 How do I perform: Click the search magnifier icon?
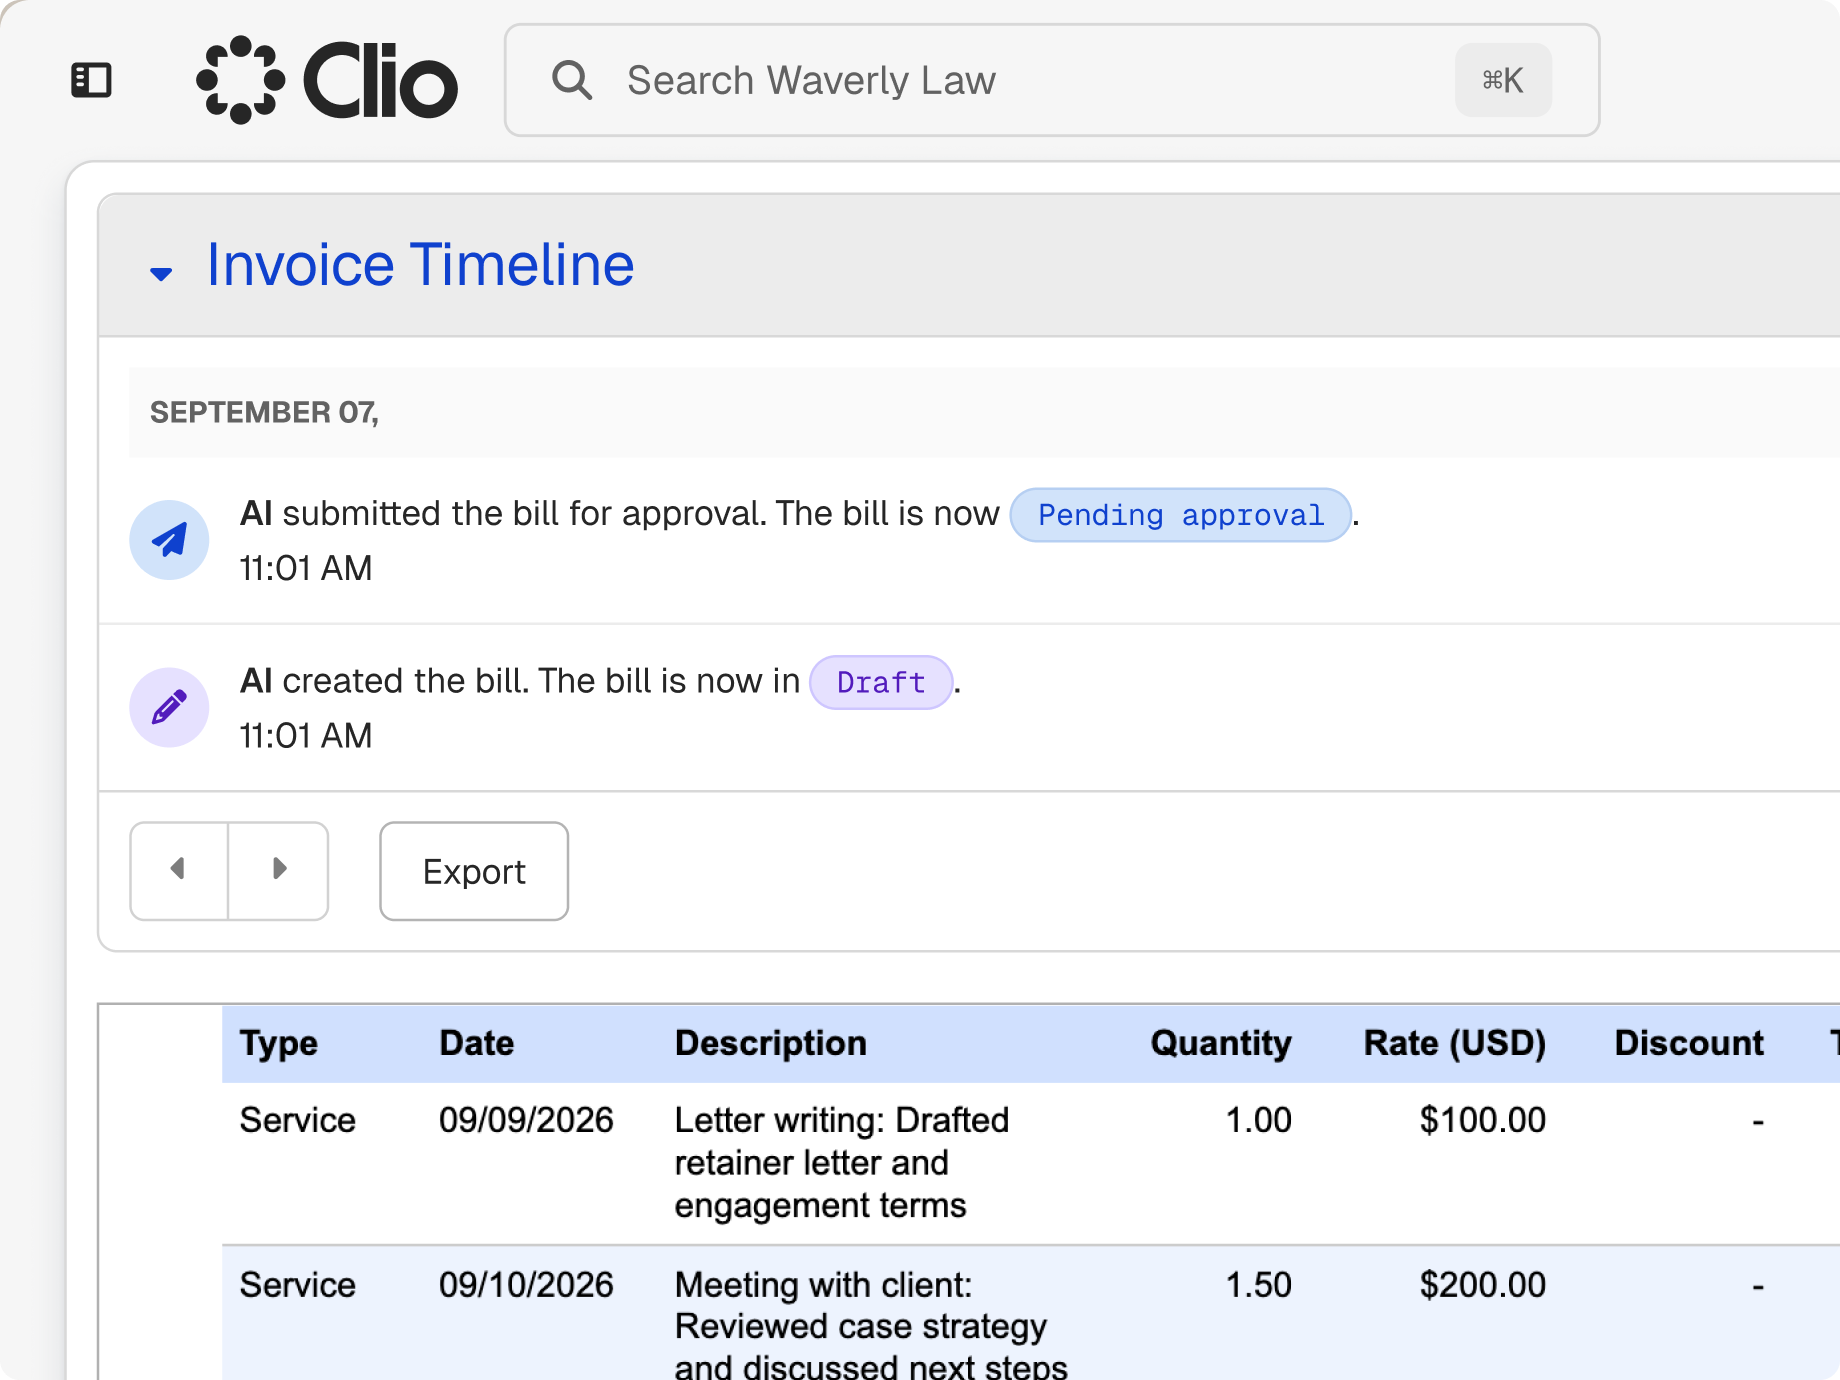[572, 80]
